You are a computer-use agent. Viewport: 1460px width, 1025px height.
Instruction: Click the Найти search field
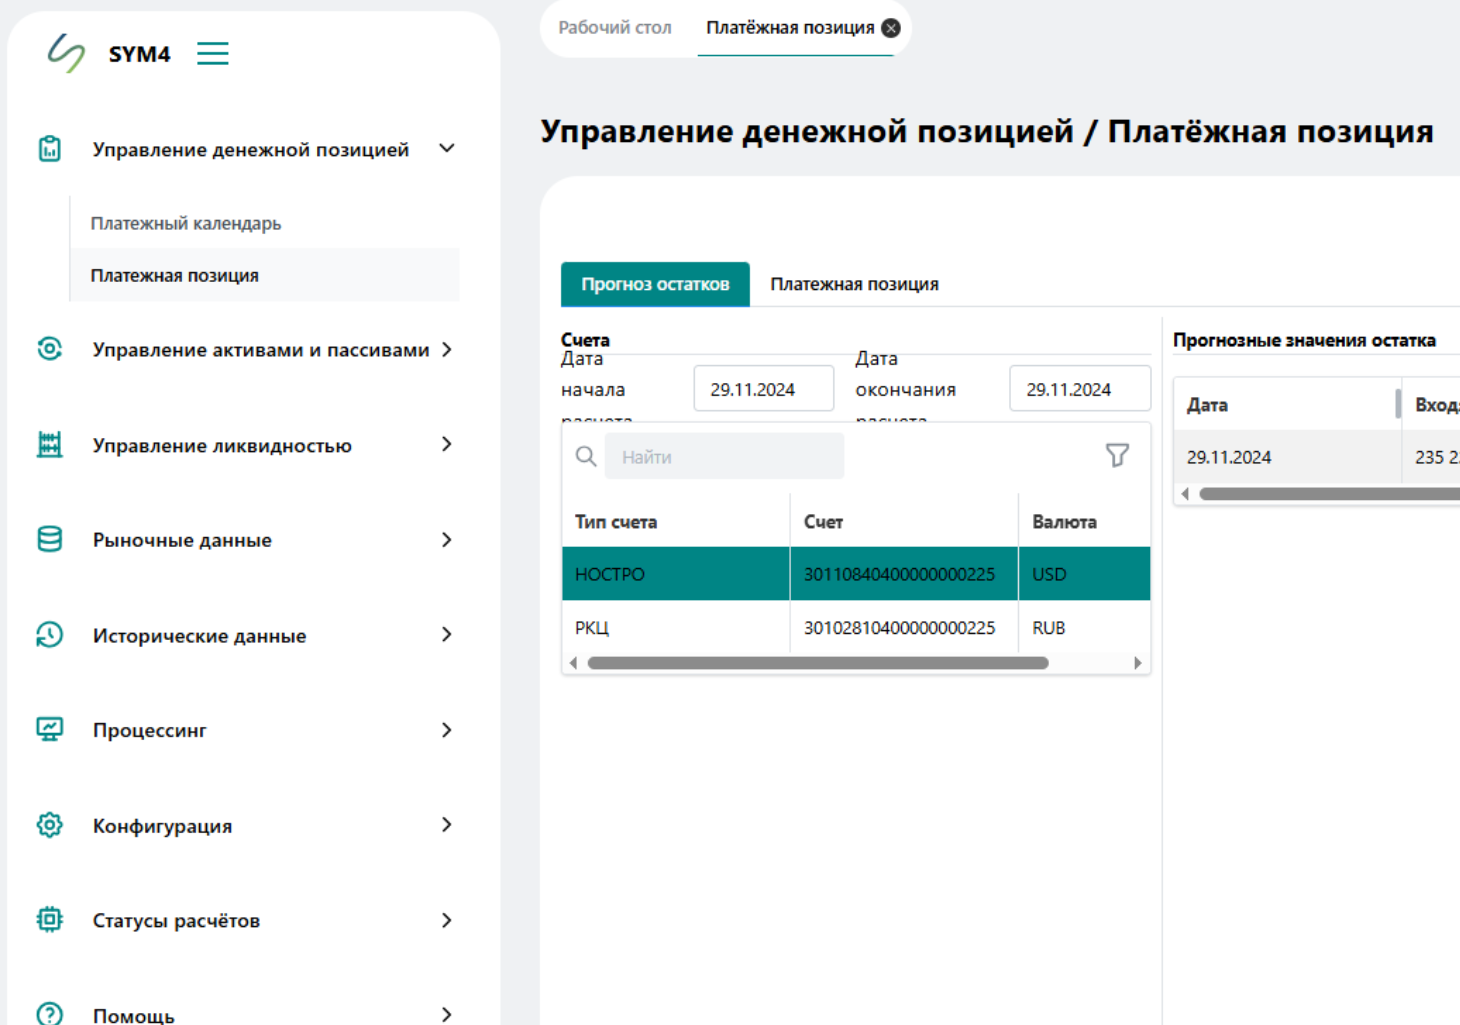tap(724, 457)
